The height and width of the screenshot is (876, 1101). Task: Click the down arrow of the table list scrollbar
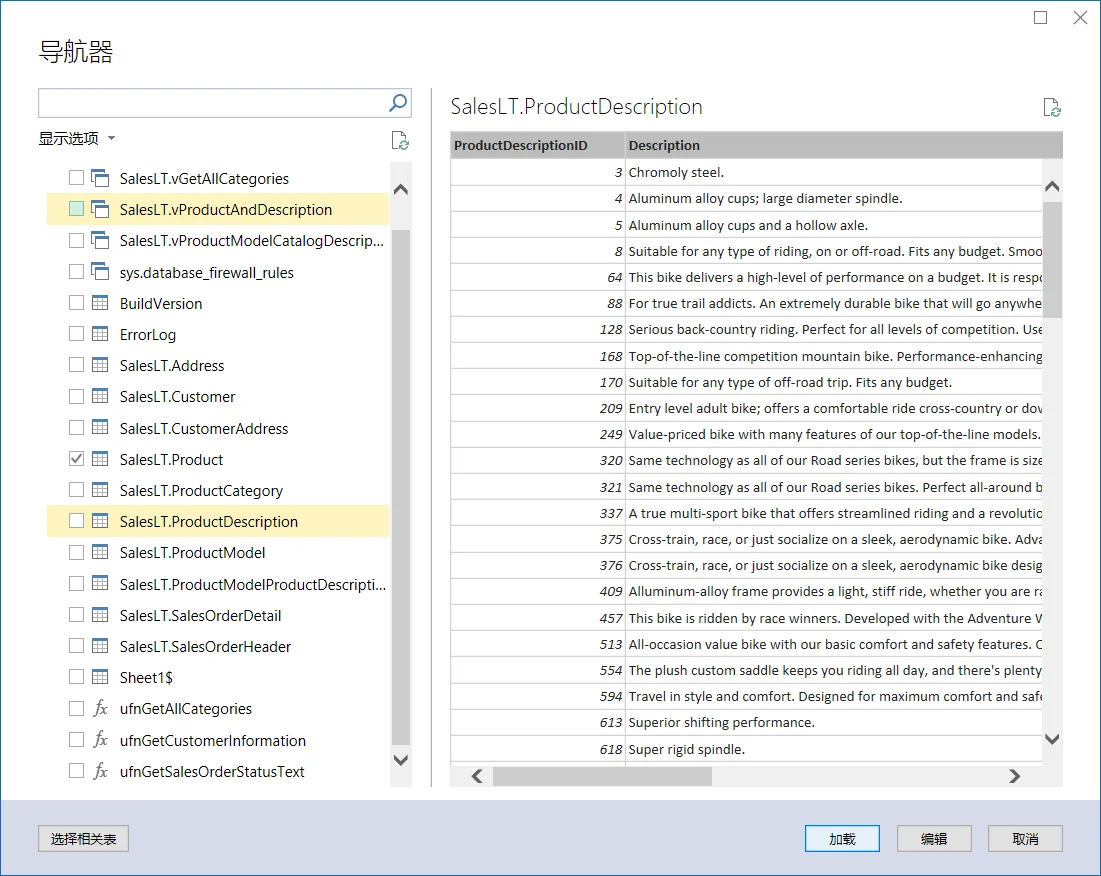pyautogui.click(x=401, y=759)
